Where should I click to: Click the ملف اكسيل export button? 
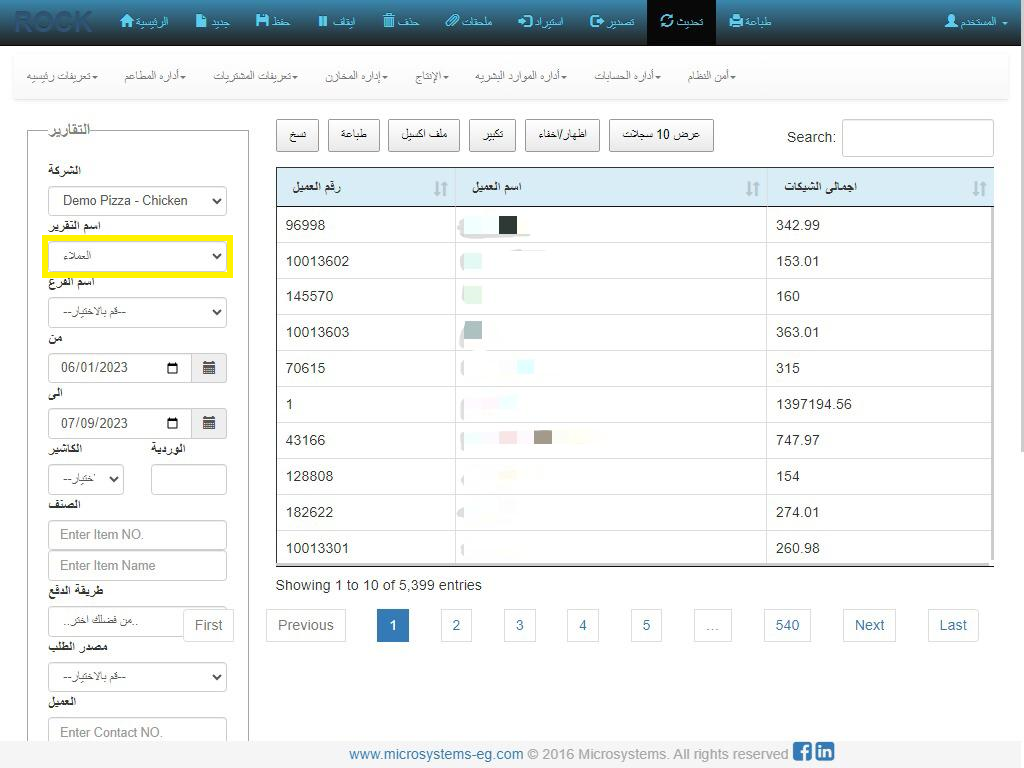pyautogui.click(x=424, y=135)
